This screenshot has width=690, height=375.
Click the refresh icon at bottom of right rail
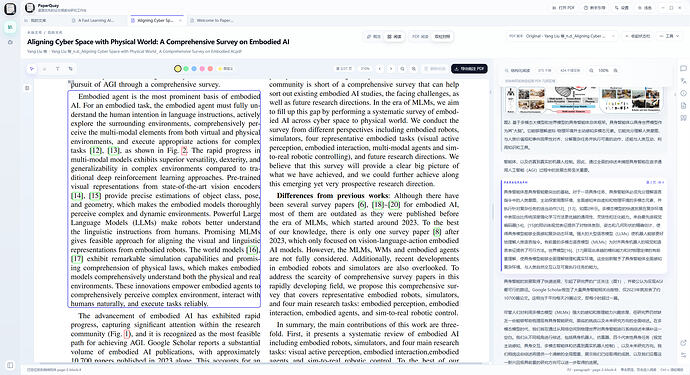[x=683, y=343]
